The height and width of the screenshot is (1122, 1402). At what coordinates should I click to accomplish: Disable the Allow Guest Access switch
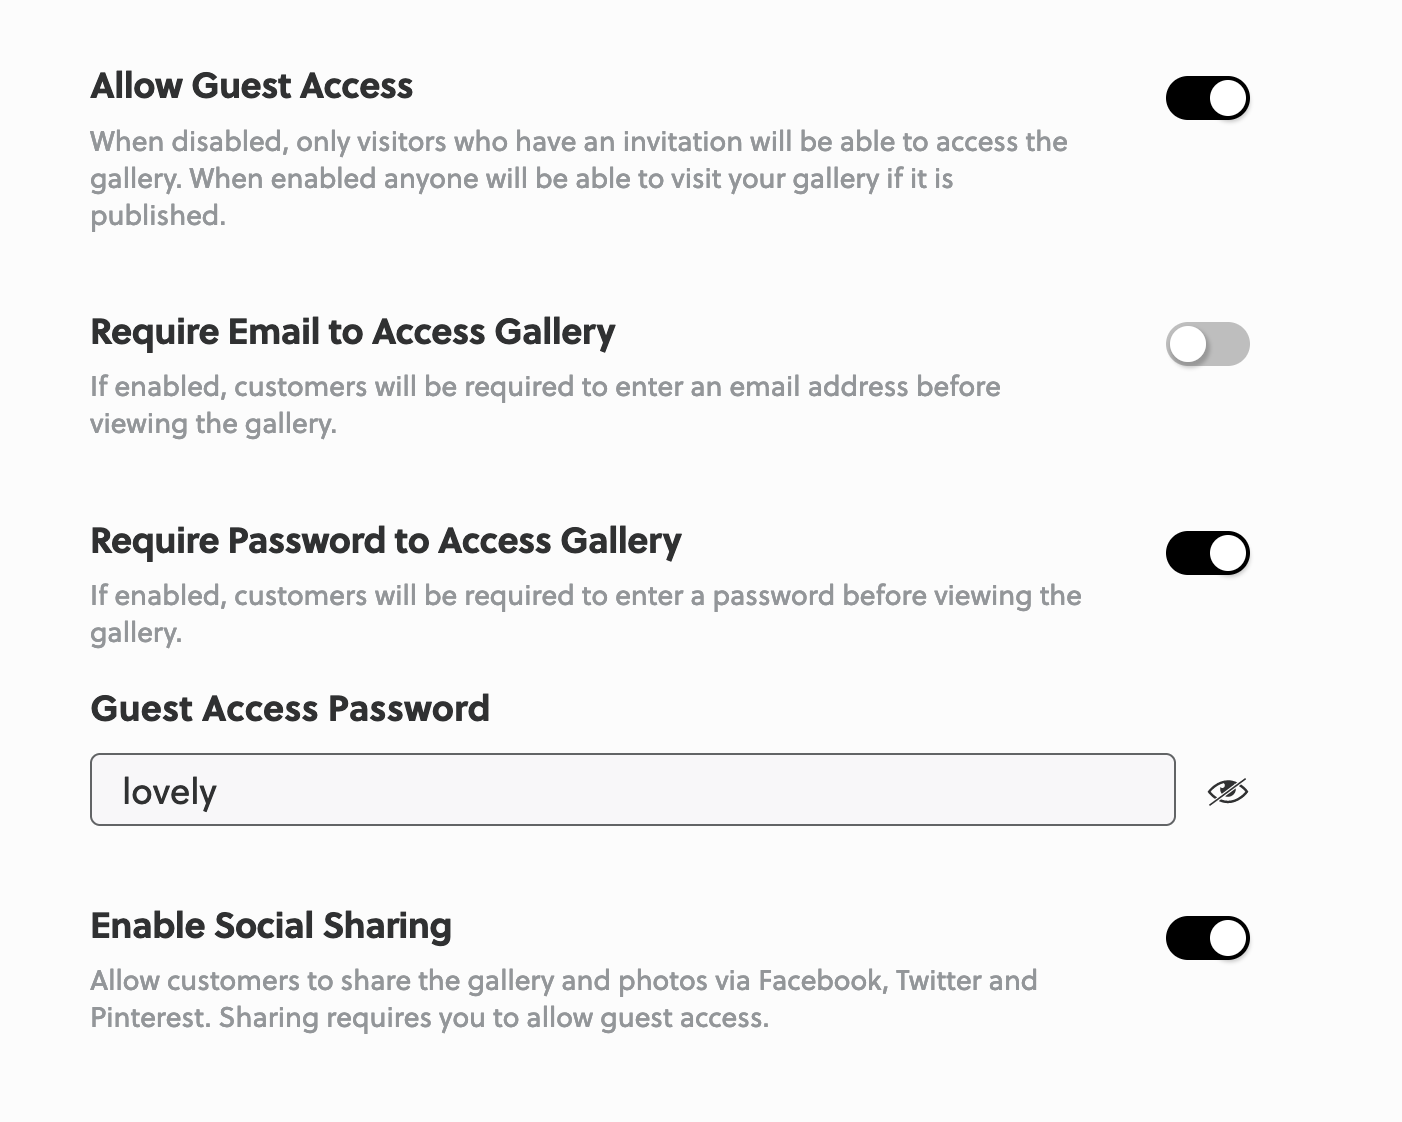(x=1207, y=98)
